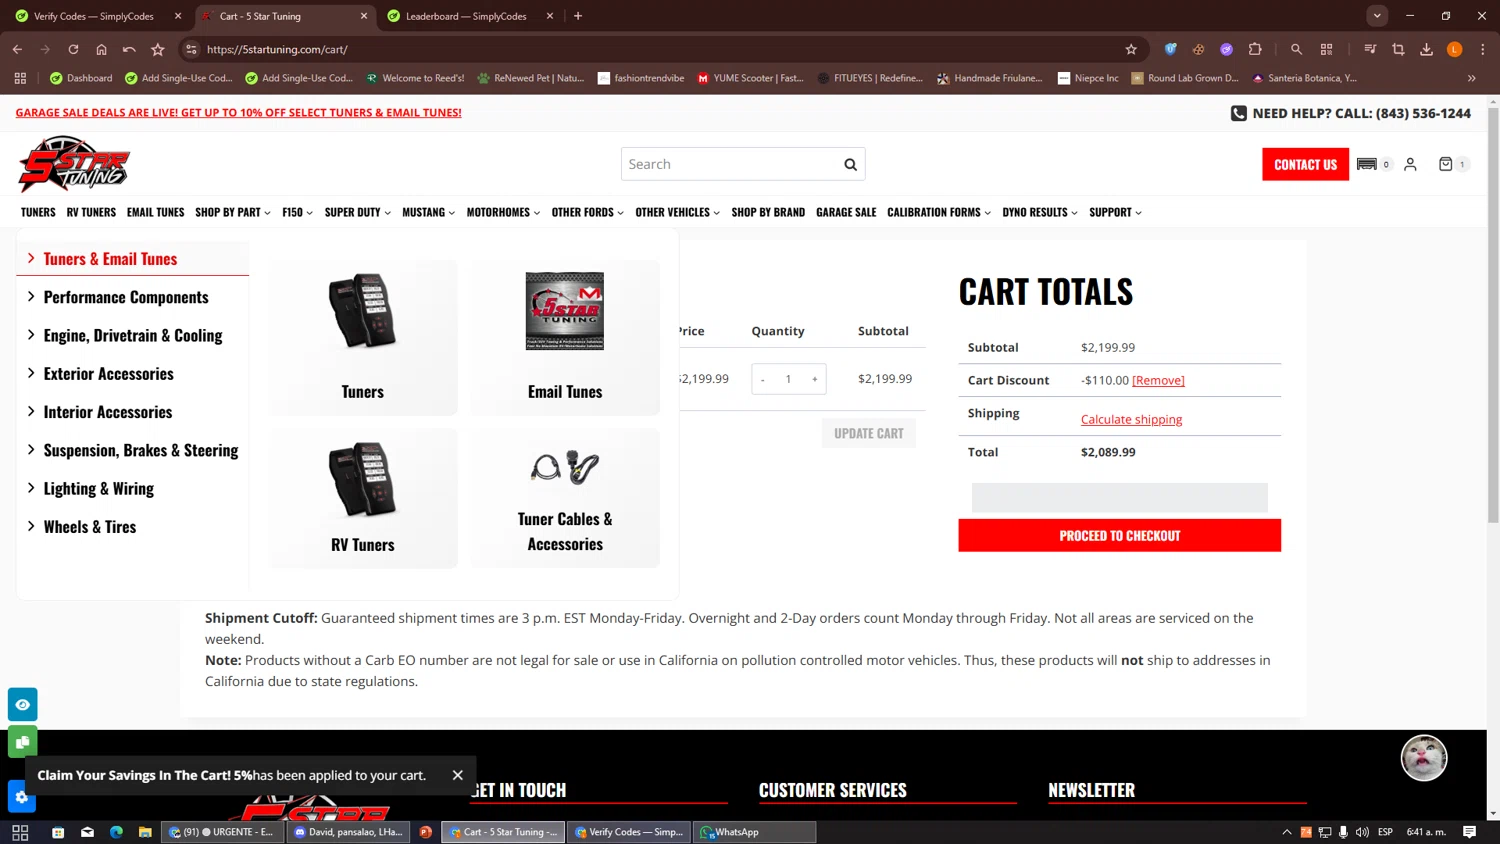The width and height of the screenshot is (1500, 844).
Task: Expand Interior Accessories category
Action: (133, 412)
